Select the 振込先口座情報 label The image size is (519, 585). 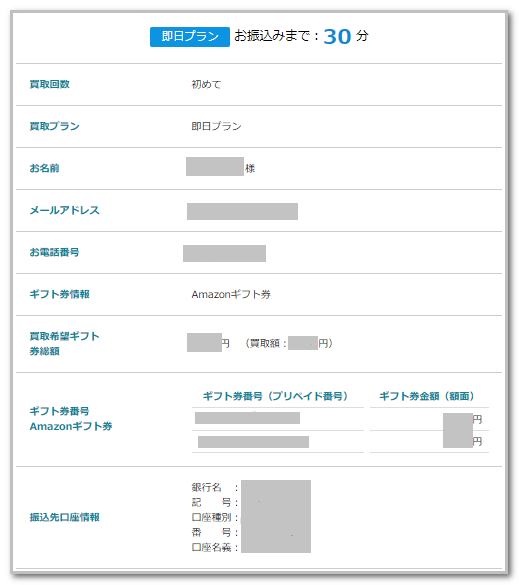(65, 517)
